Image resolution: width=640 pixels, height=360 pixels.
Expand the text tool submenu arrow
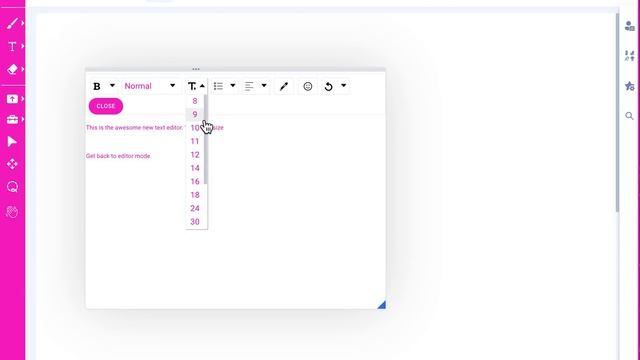22,46
